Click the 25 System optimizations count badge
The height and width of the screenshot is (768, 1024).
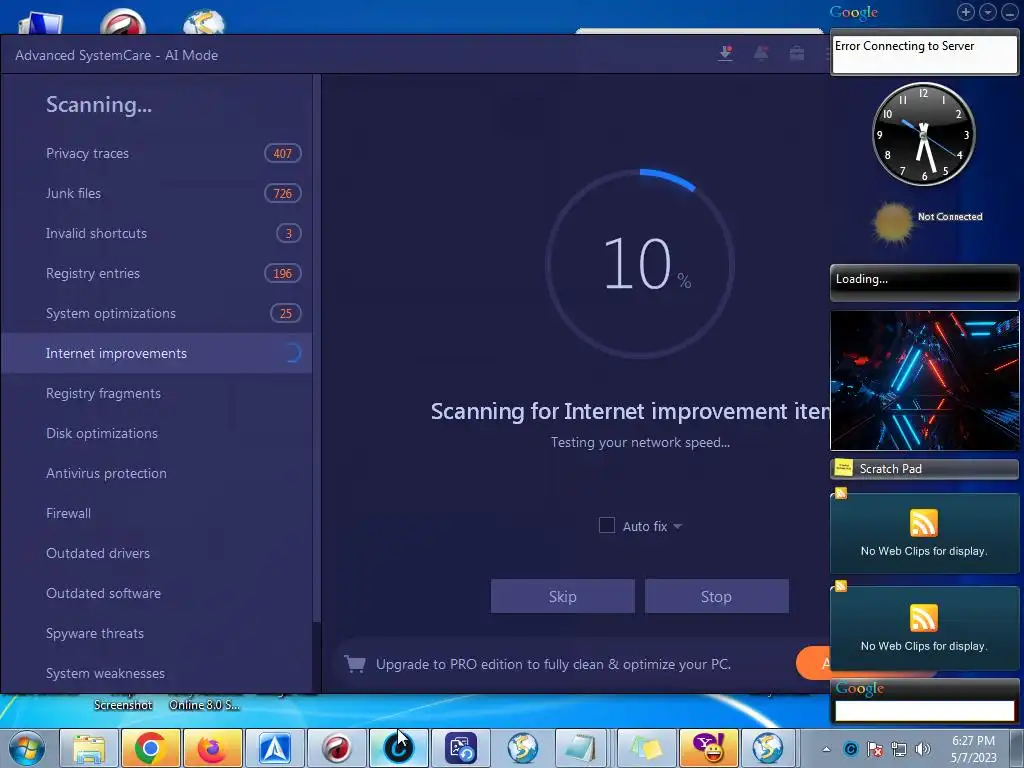pos(285,313)
